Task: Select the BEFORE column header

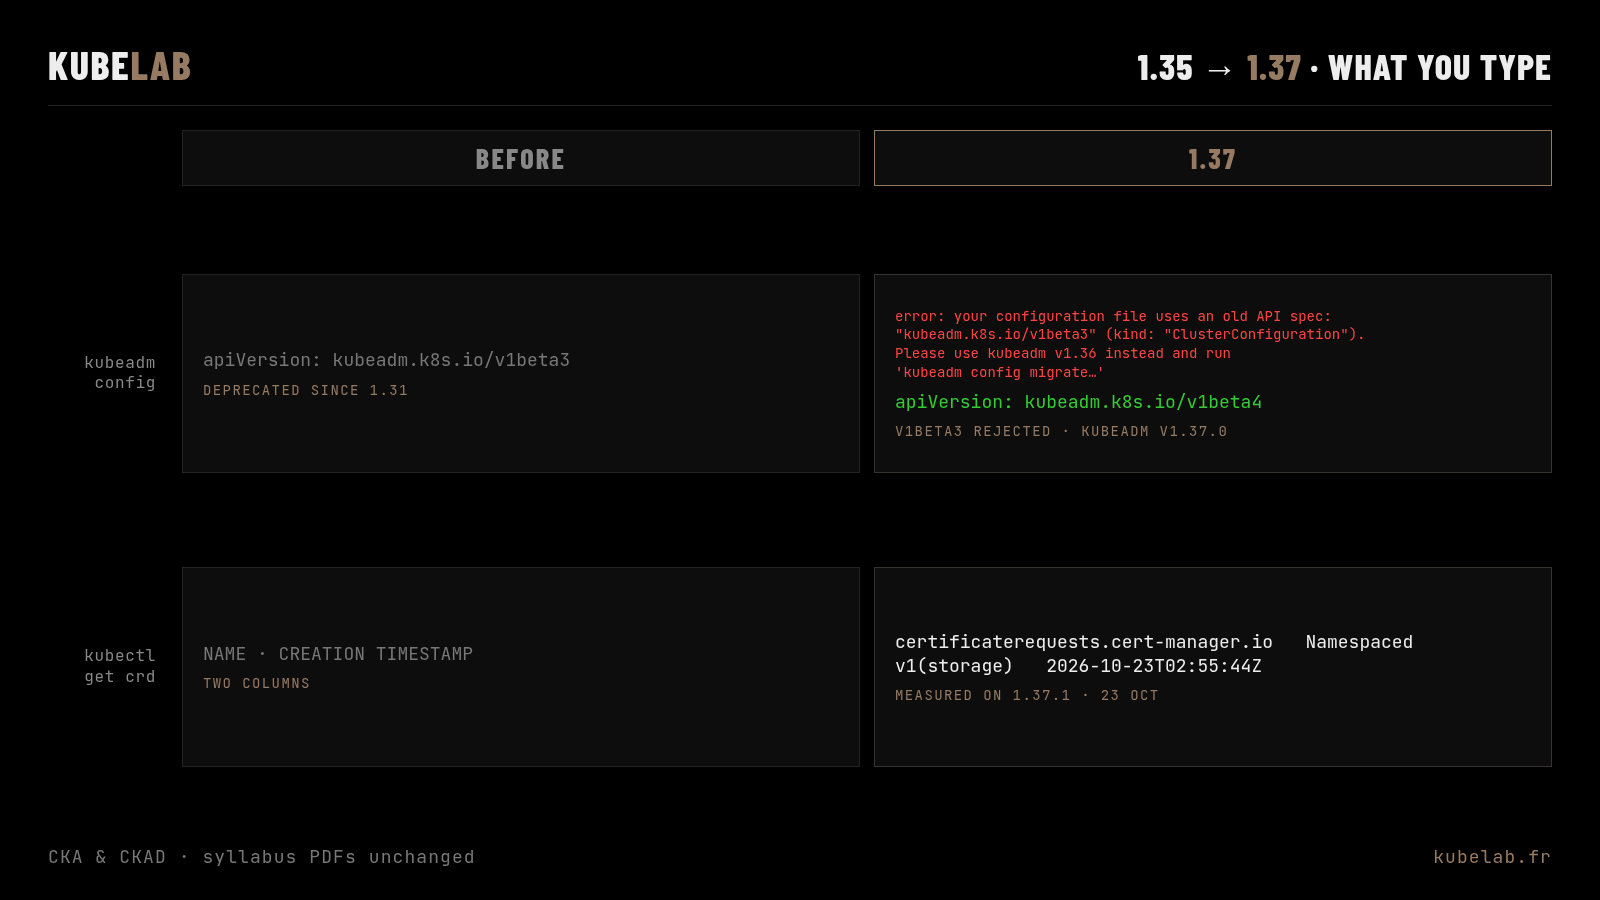Action: tap(520, 158)
